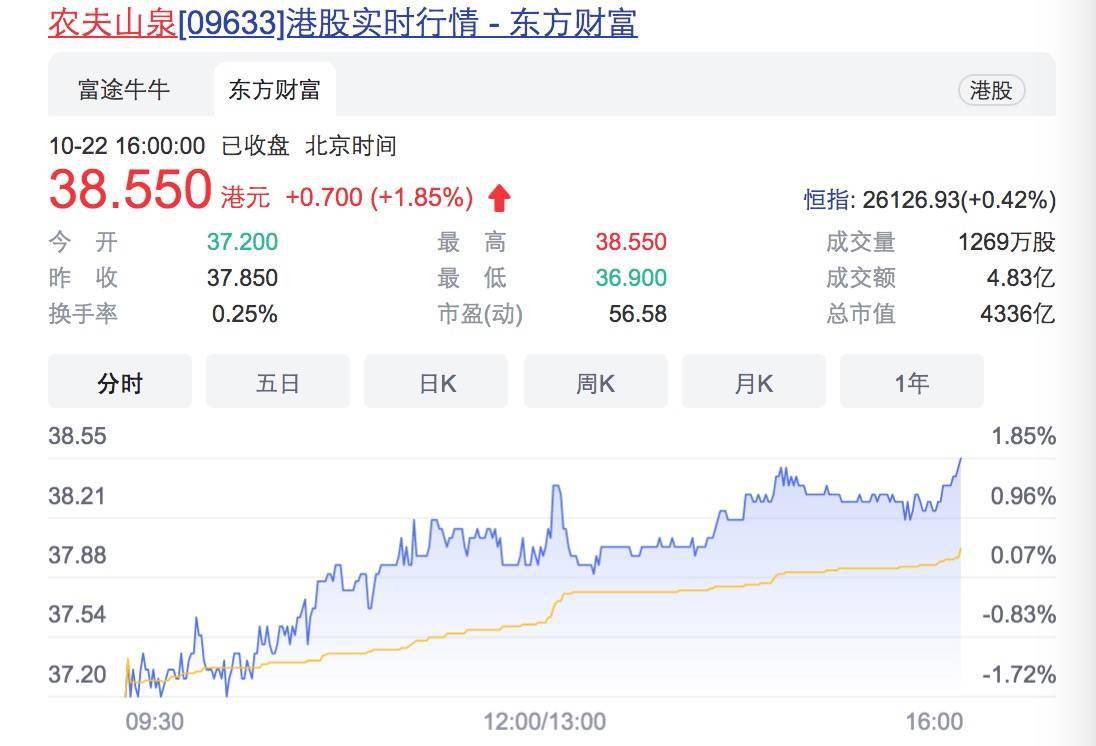Open the 分时 intraday chart view
Image resolution: width=1096 pixels, height=746 pixels.
[119, 381]
